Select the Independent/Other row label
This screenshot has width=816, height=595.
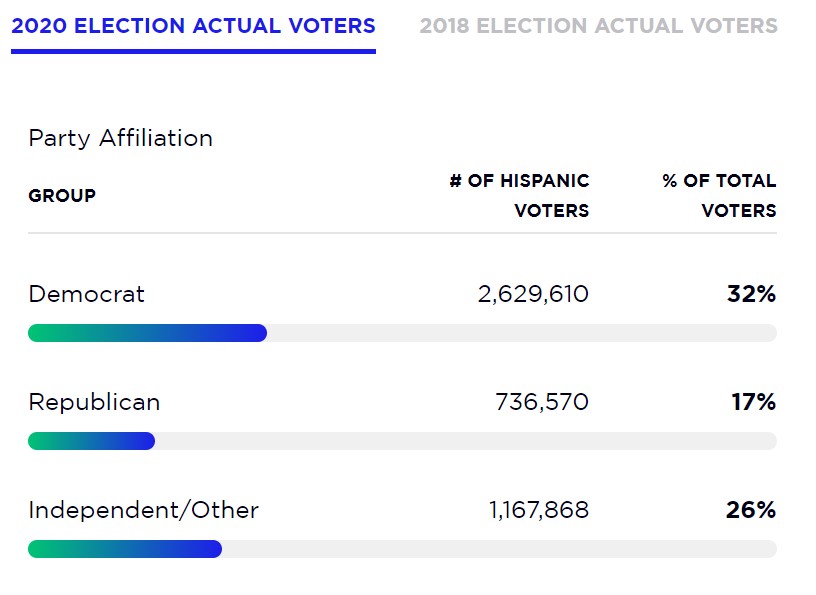(x=143, y=510)
